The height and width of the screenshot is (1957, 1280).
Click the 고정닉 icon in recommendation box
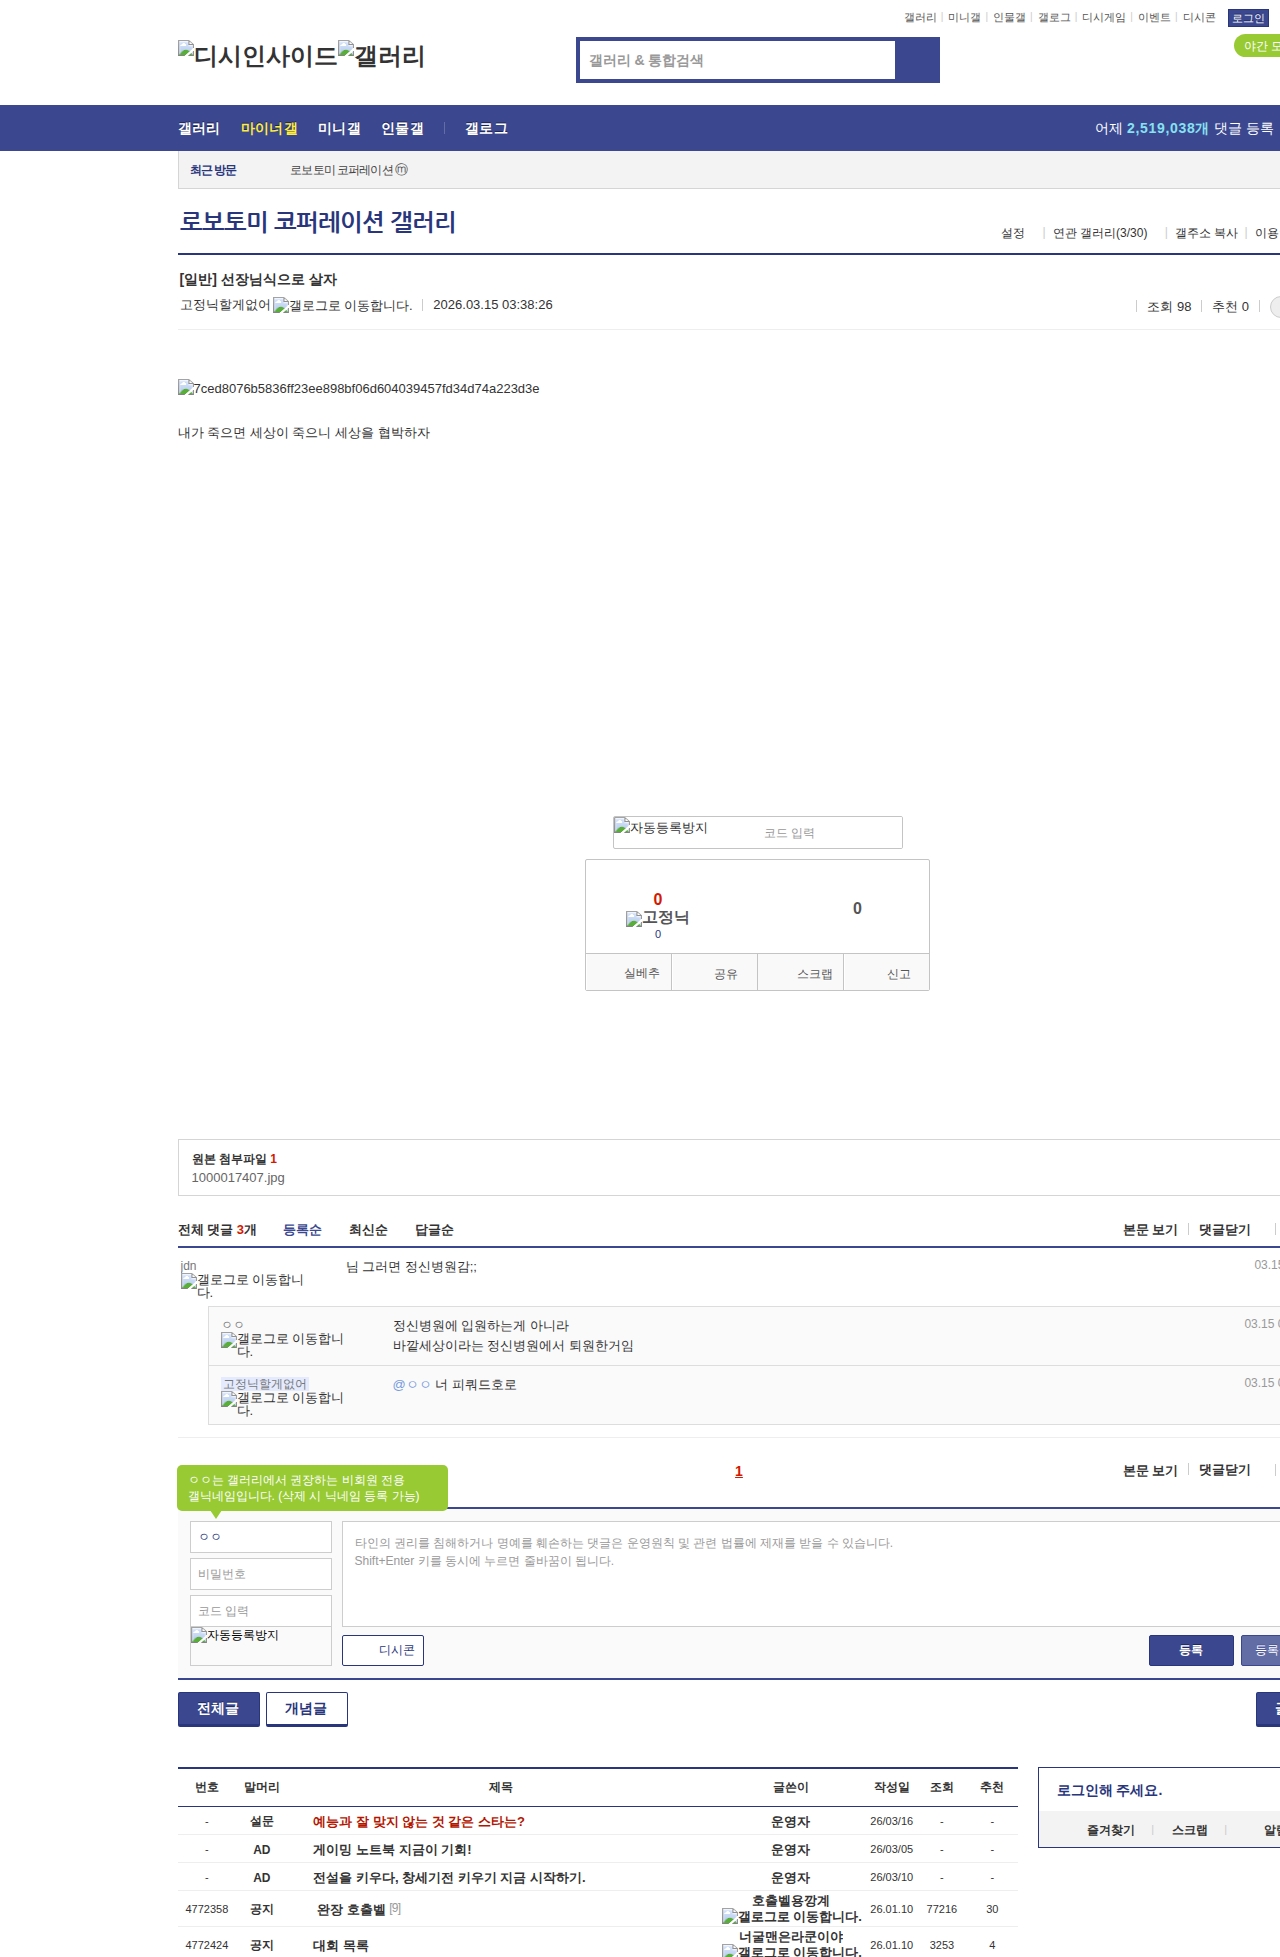click(x=657, y=918)
